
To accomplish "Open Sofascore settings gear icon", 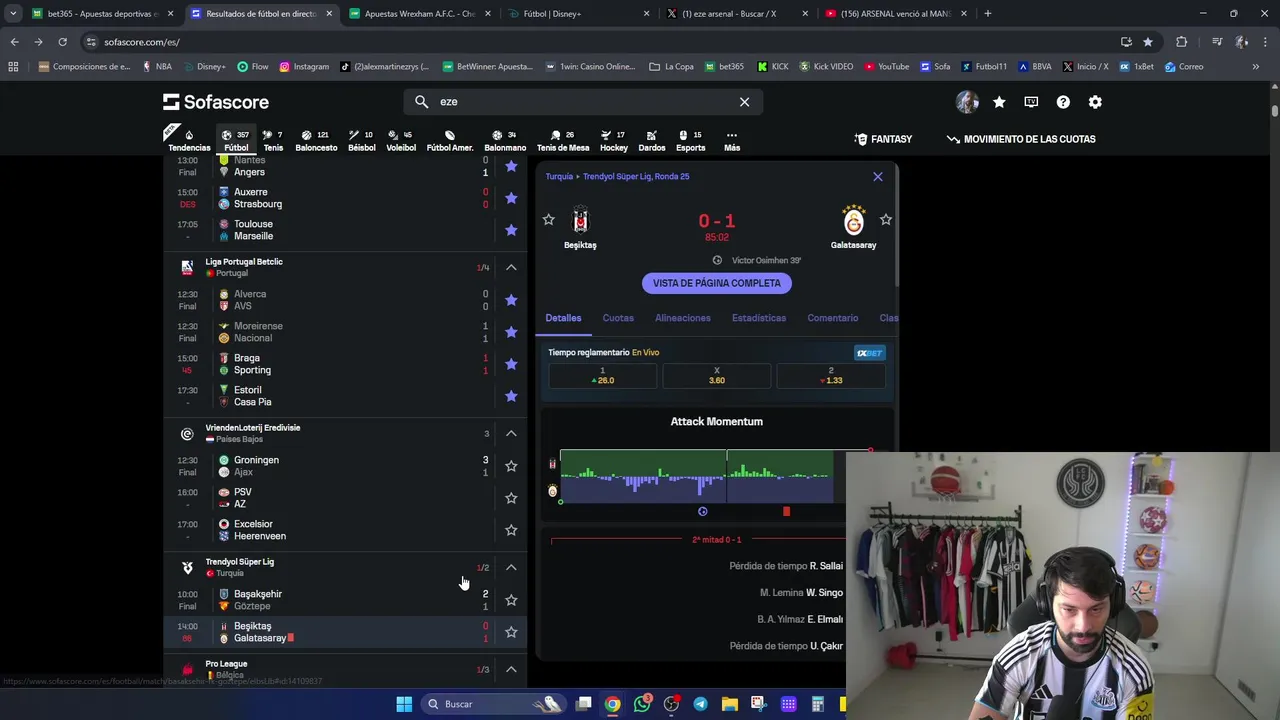I will point(1095,102).
